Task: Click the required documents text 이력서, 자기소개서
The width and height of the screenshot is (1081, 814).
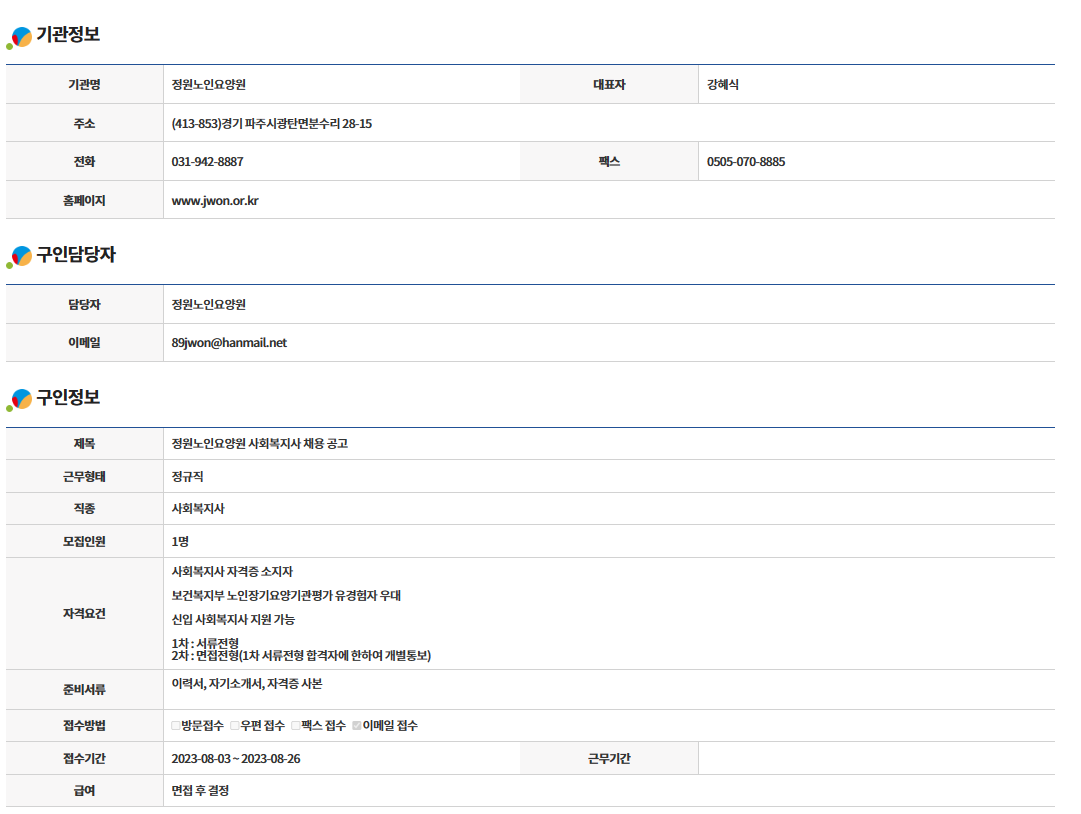Action: [246, 684]
